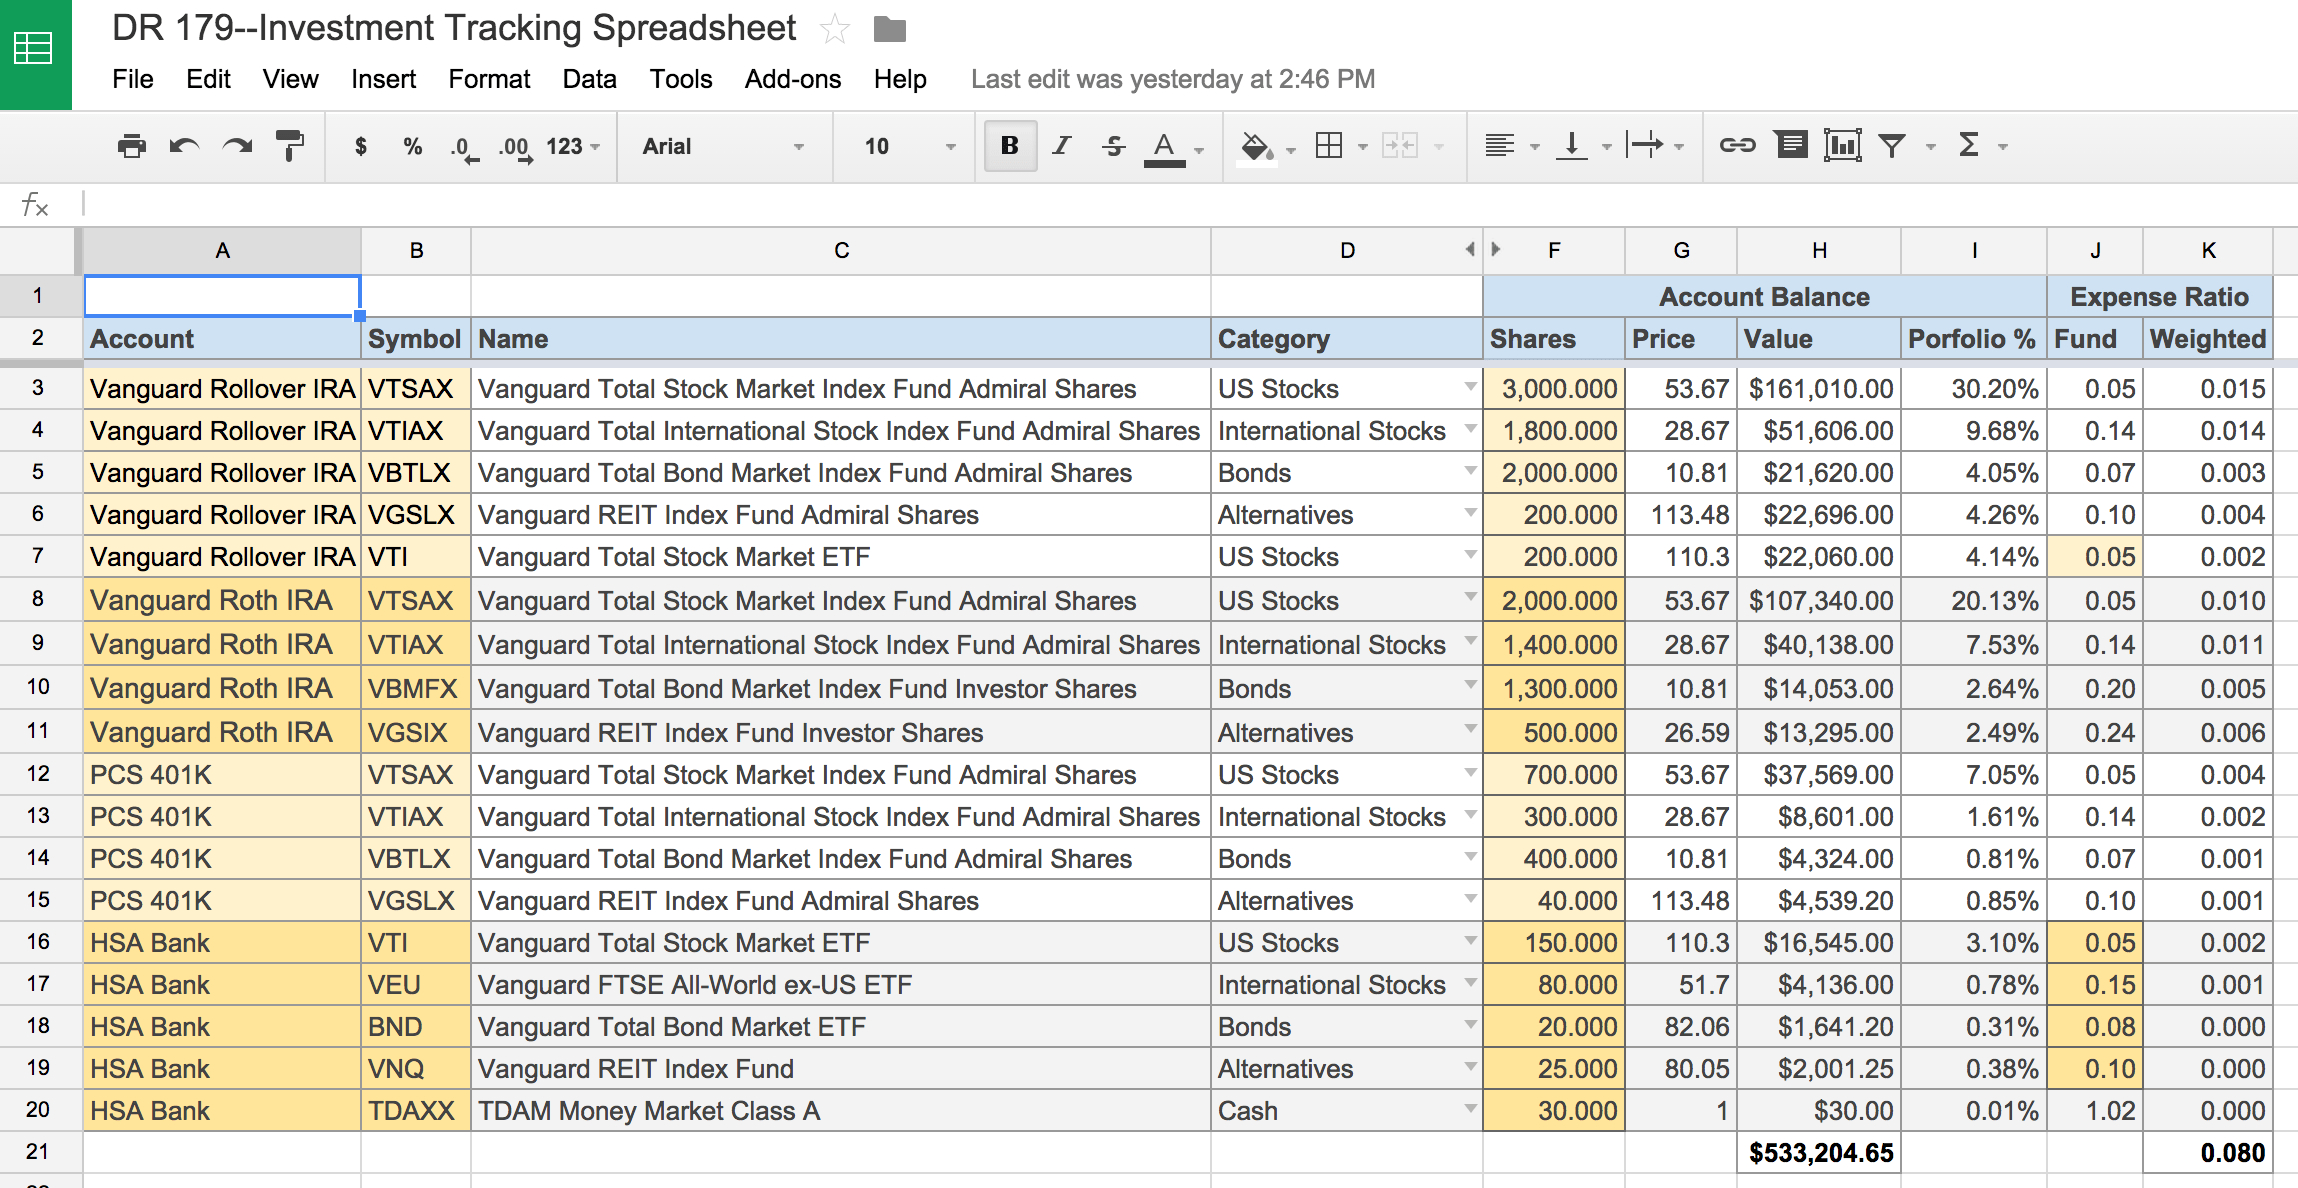Open the Format menu

pyautogui.click(x=476, y=77)
